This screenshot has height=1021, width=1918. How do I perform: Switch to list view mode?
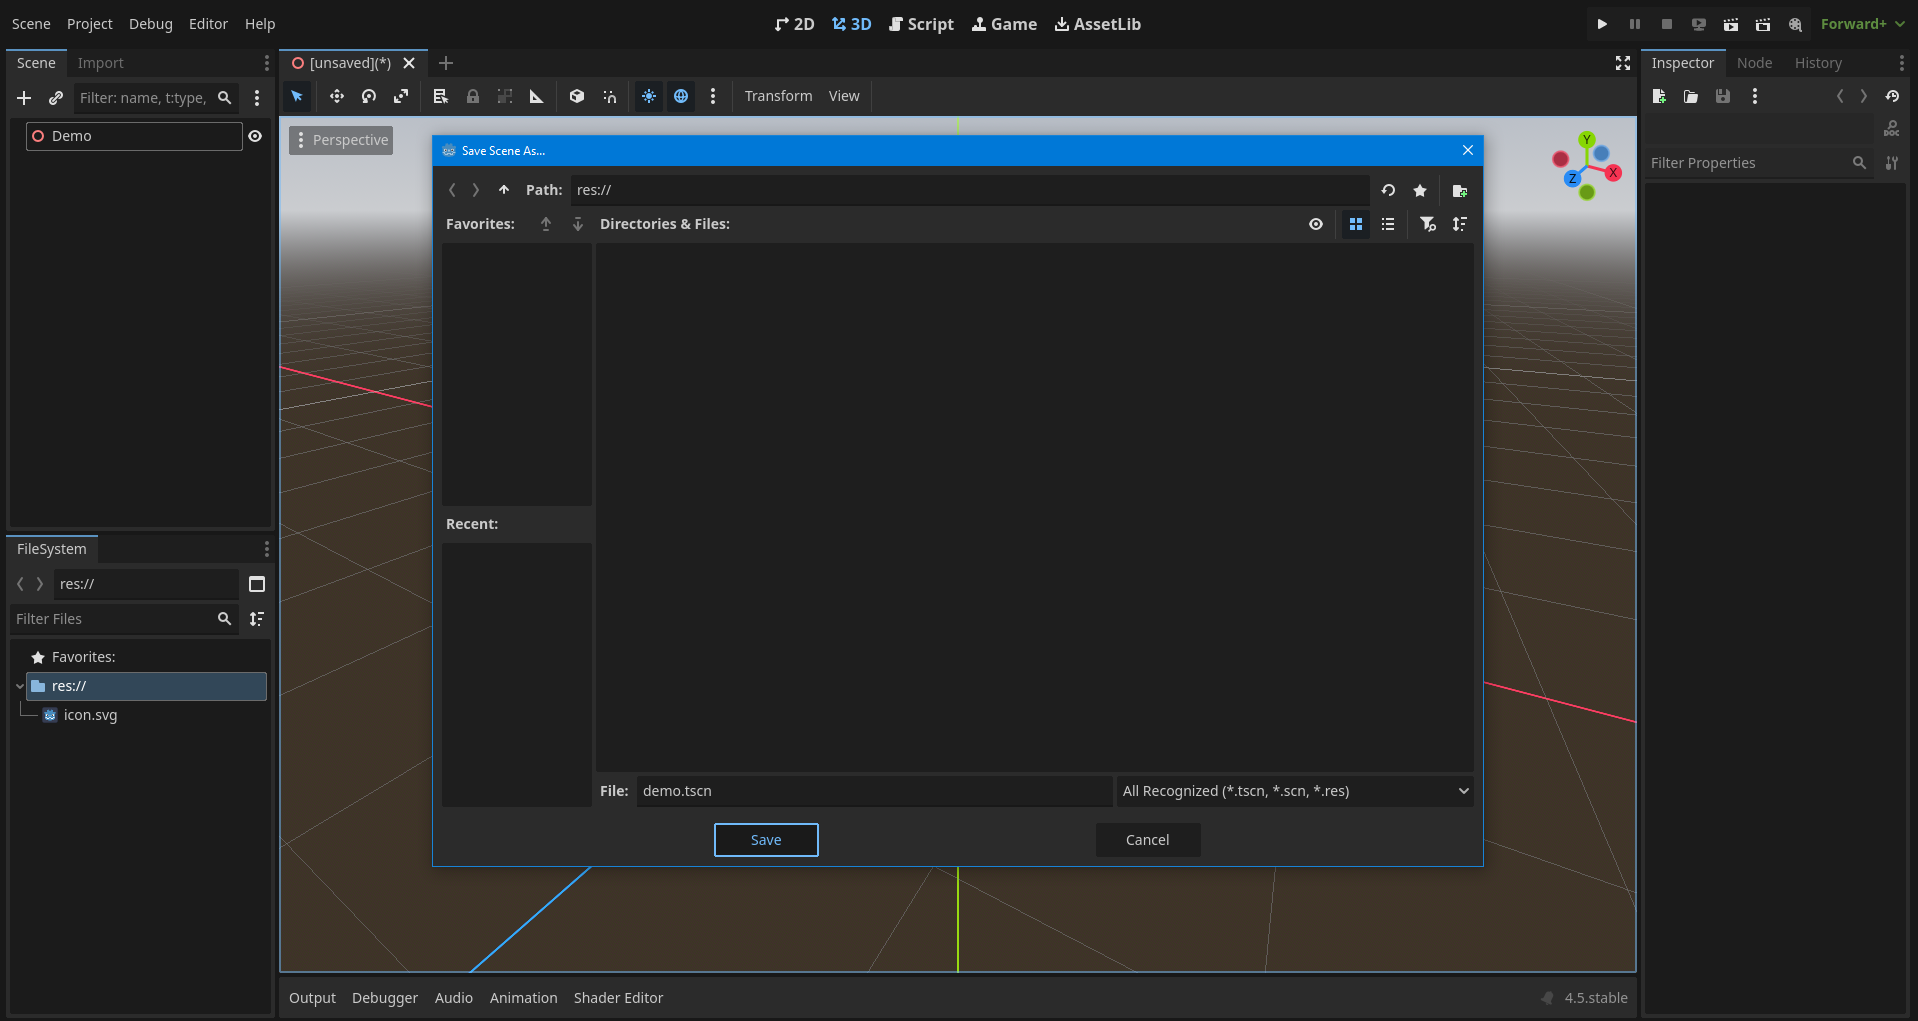[1387, 224]
